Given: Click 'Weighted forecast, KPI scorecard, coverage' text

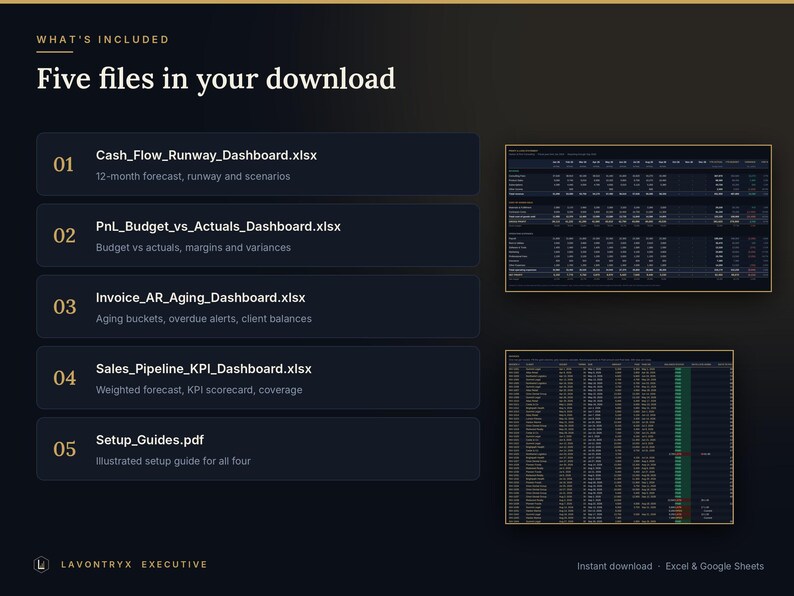Looking at the screenshot, I should 199,390.
